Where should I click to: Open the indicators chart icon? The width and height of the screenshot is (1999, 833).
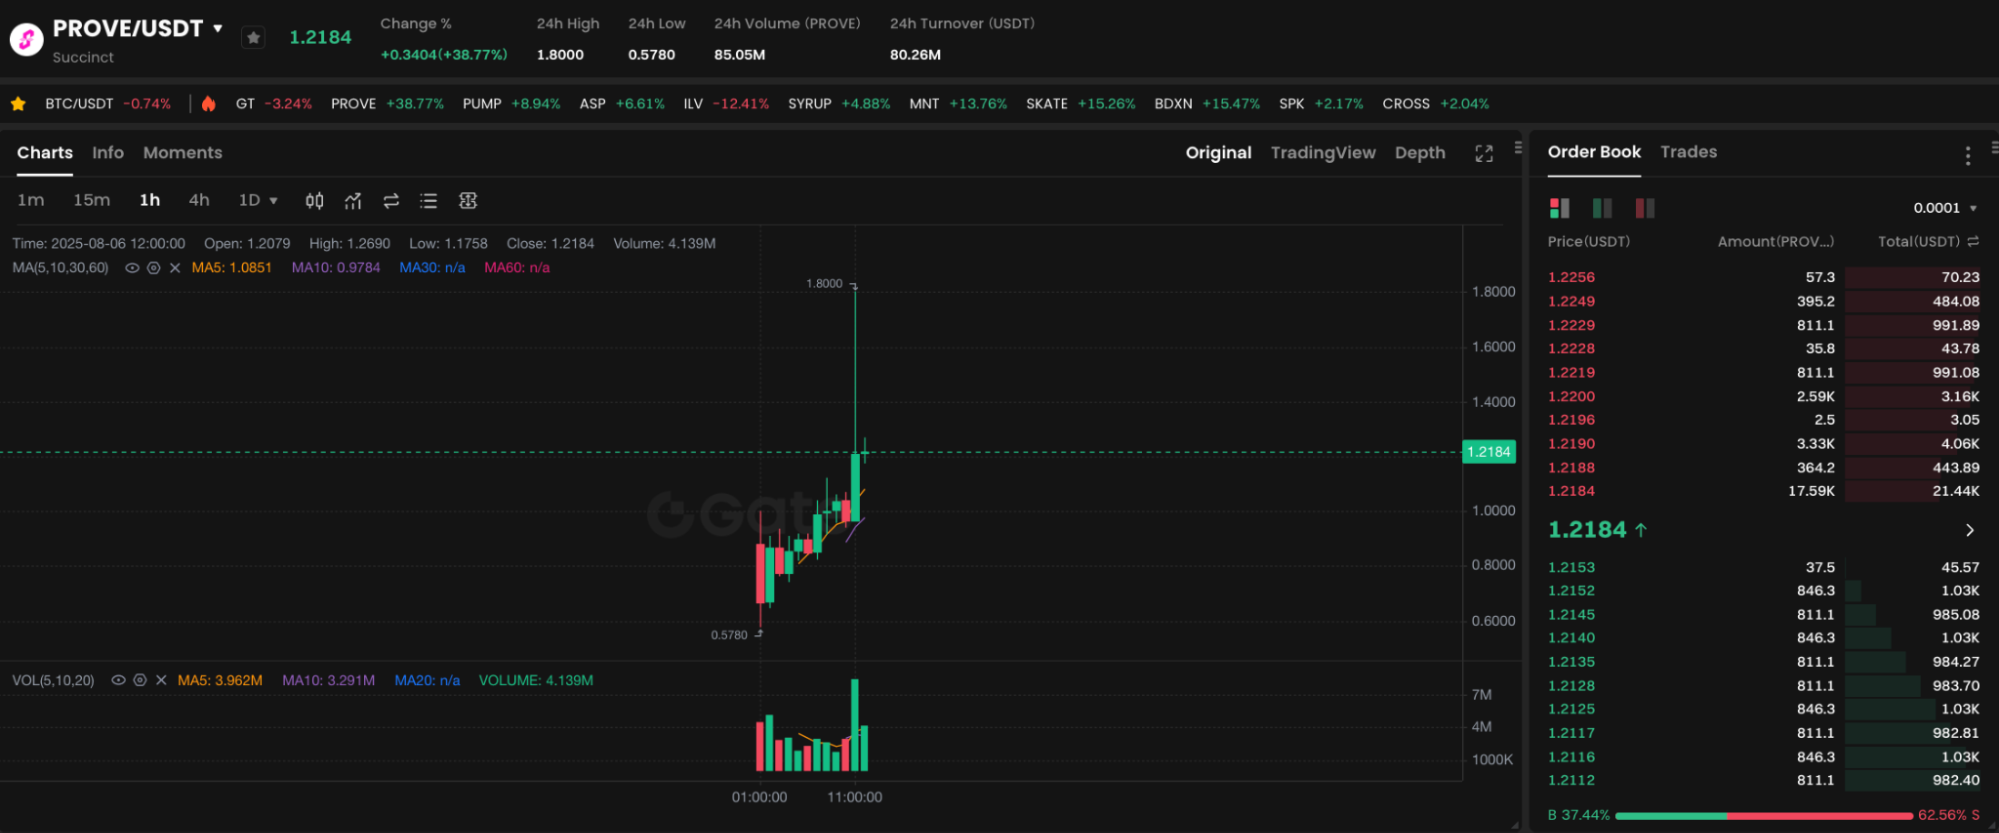pos(353,201)
